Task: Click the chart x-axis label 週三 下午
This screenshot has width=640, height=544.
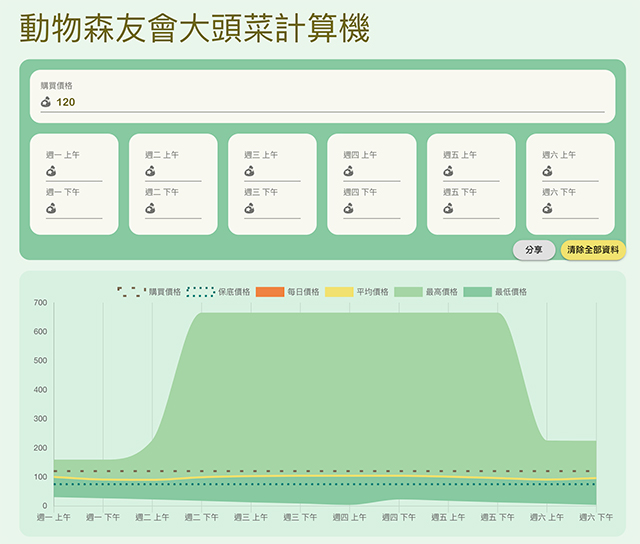Action: (300, 517)
